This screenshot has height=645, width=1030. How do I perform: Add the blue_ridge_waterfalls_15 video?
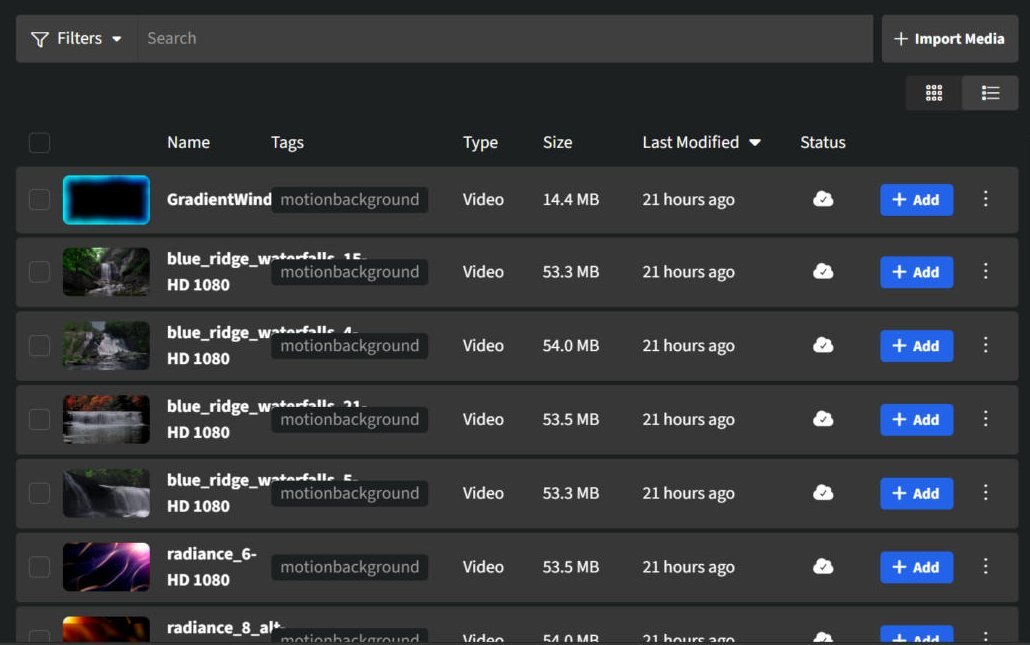tap(916, 272)
